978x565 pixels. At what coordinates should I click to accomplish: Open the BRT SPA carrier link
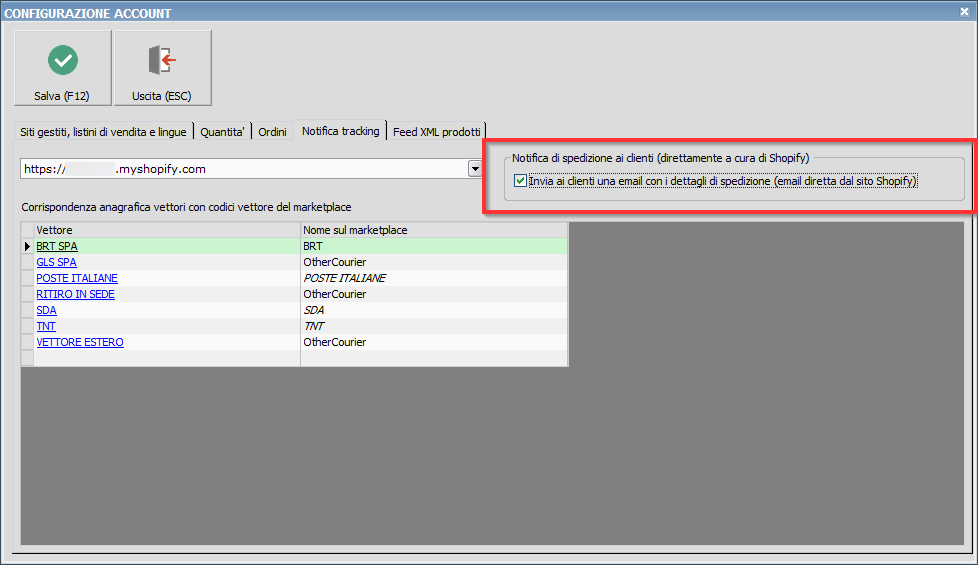pos(56,246)
